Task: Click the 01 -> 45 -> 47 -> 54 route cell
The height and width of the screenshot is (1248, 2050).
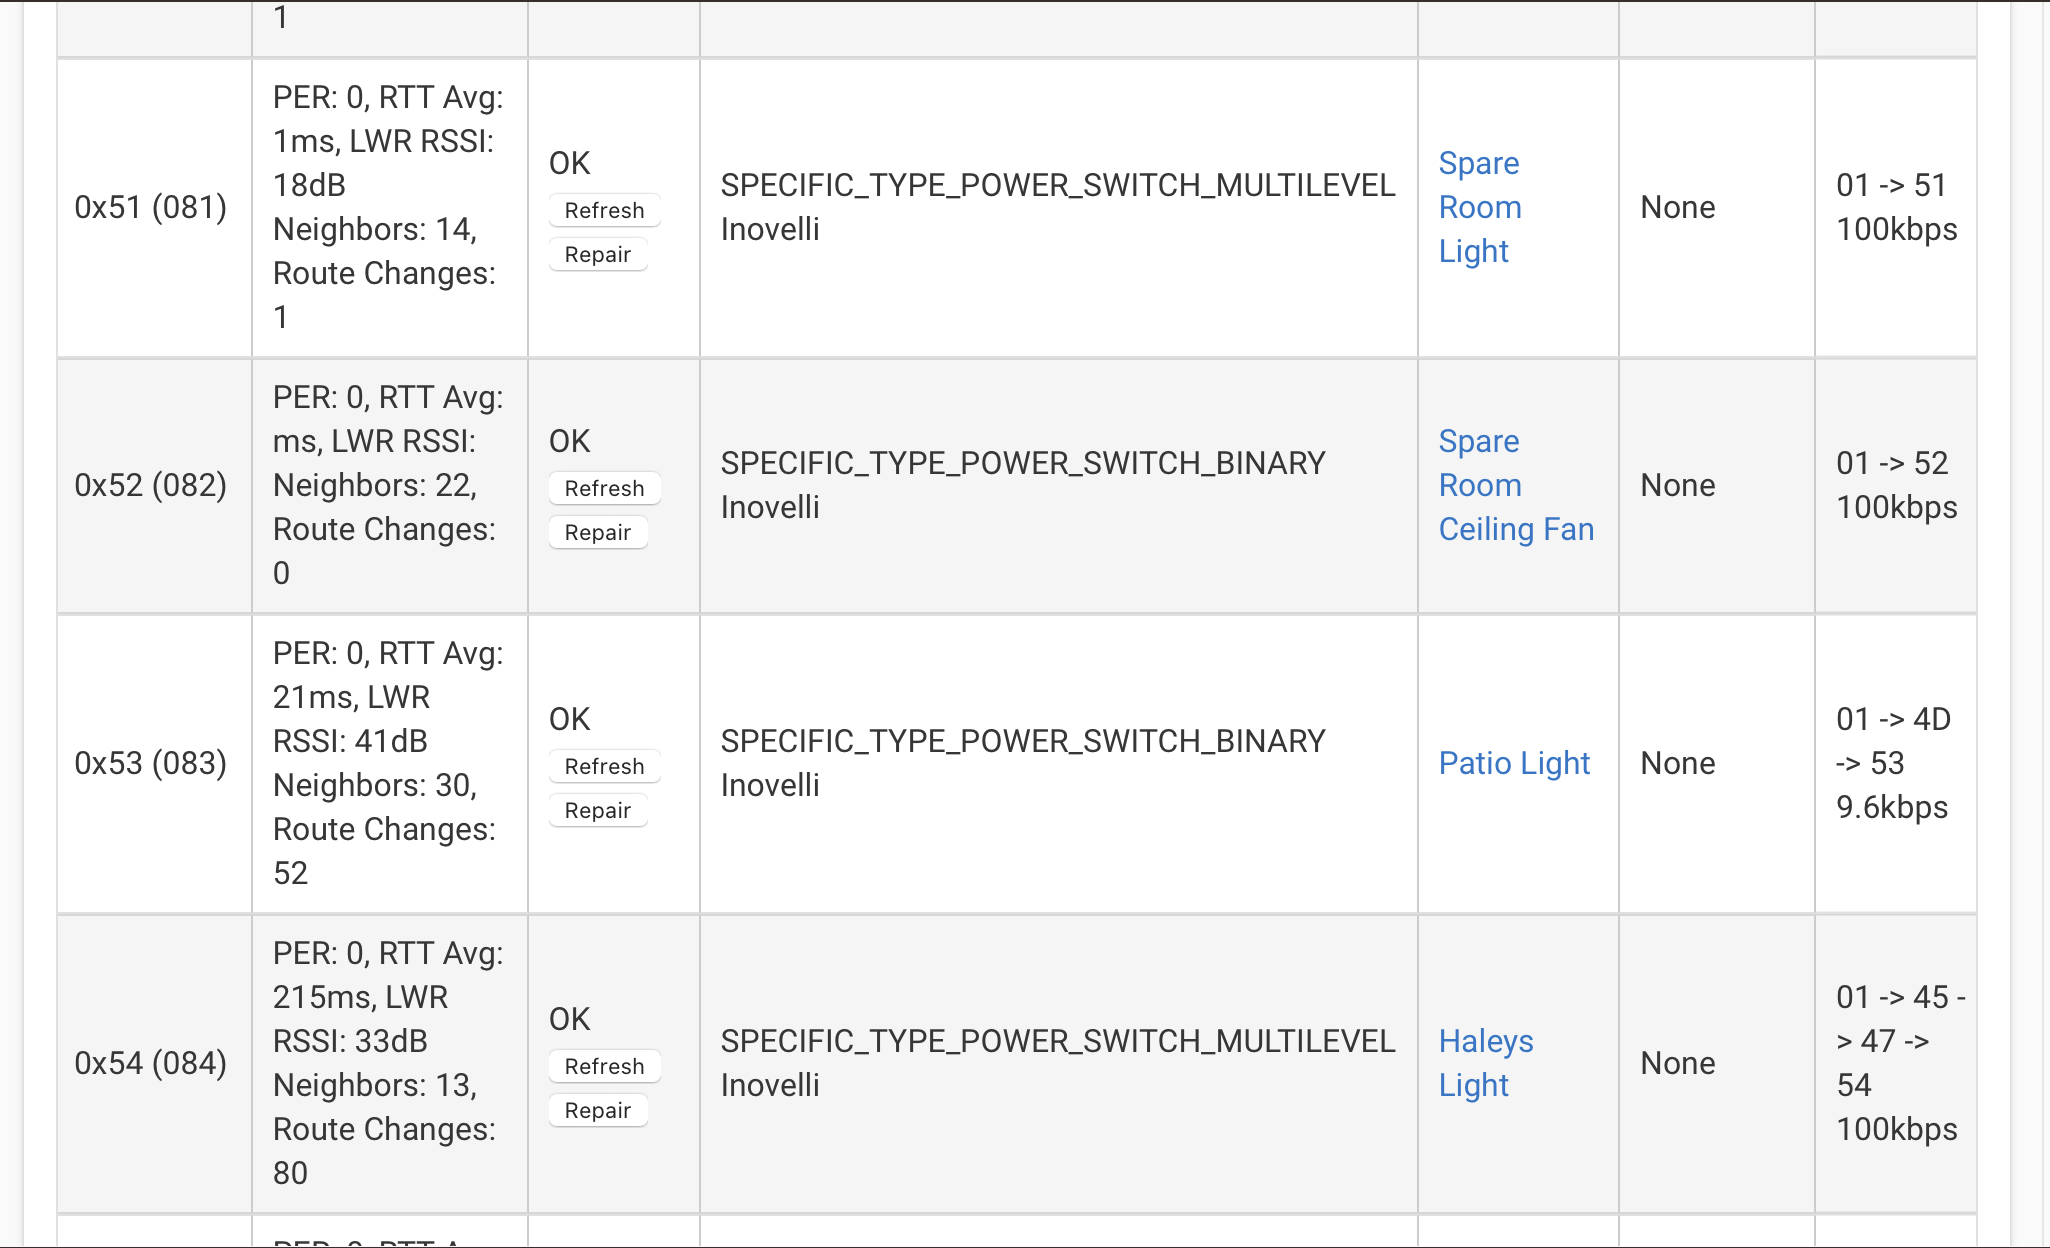Action: pos(1896,1064)
